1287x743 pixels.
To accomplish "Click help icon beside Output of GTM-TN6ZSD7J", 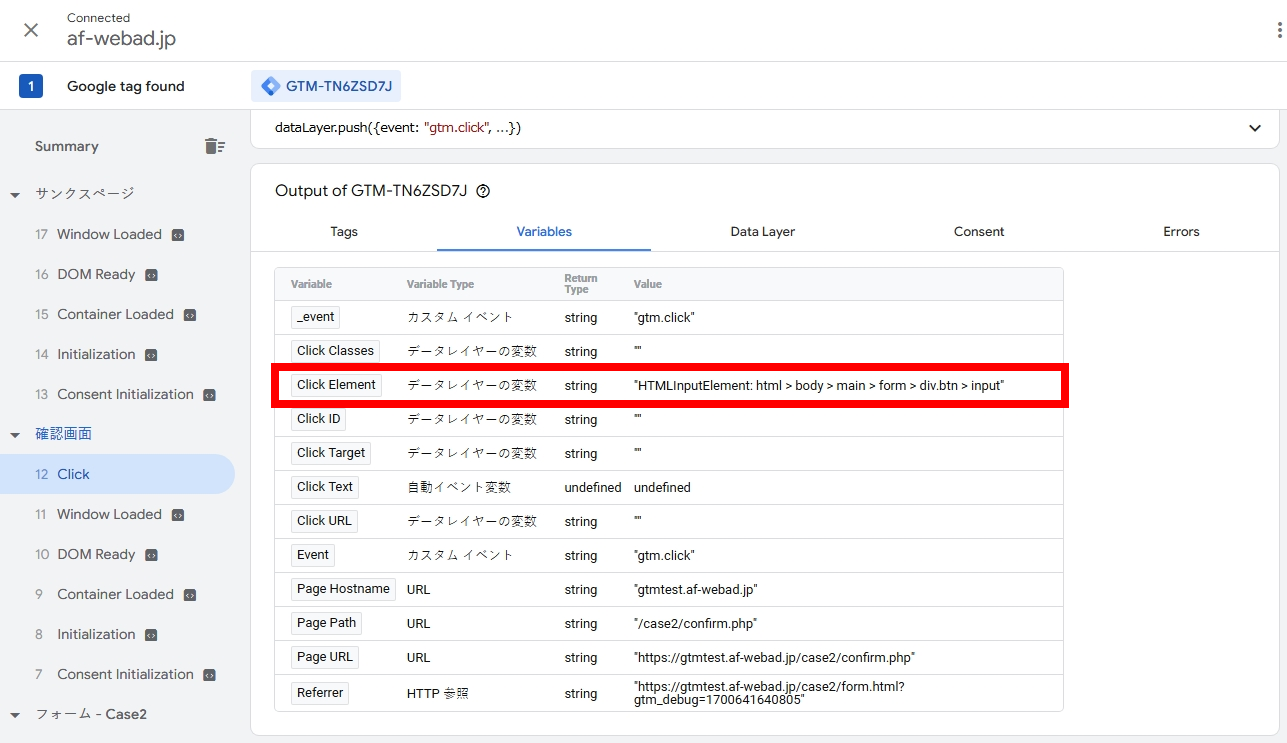I will [483, 191].
